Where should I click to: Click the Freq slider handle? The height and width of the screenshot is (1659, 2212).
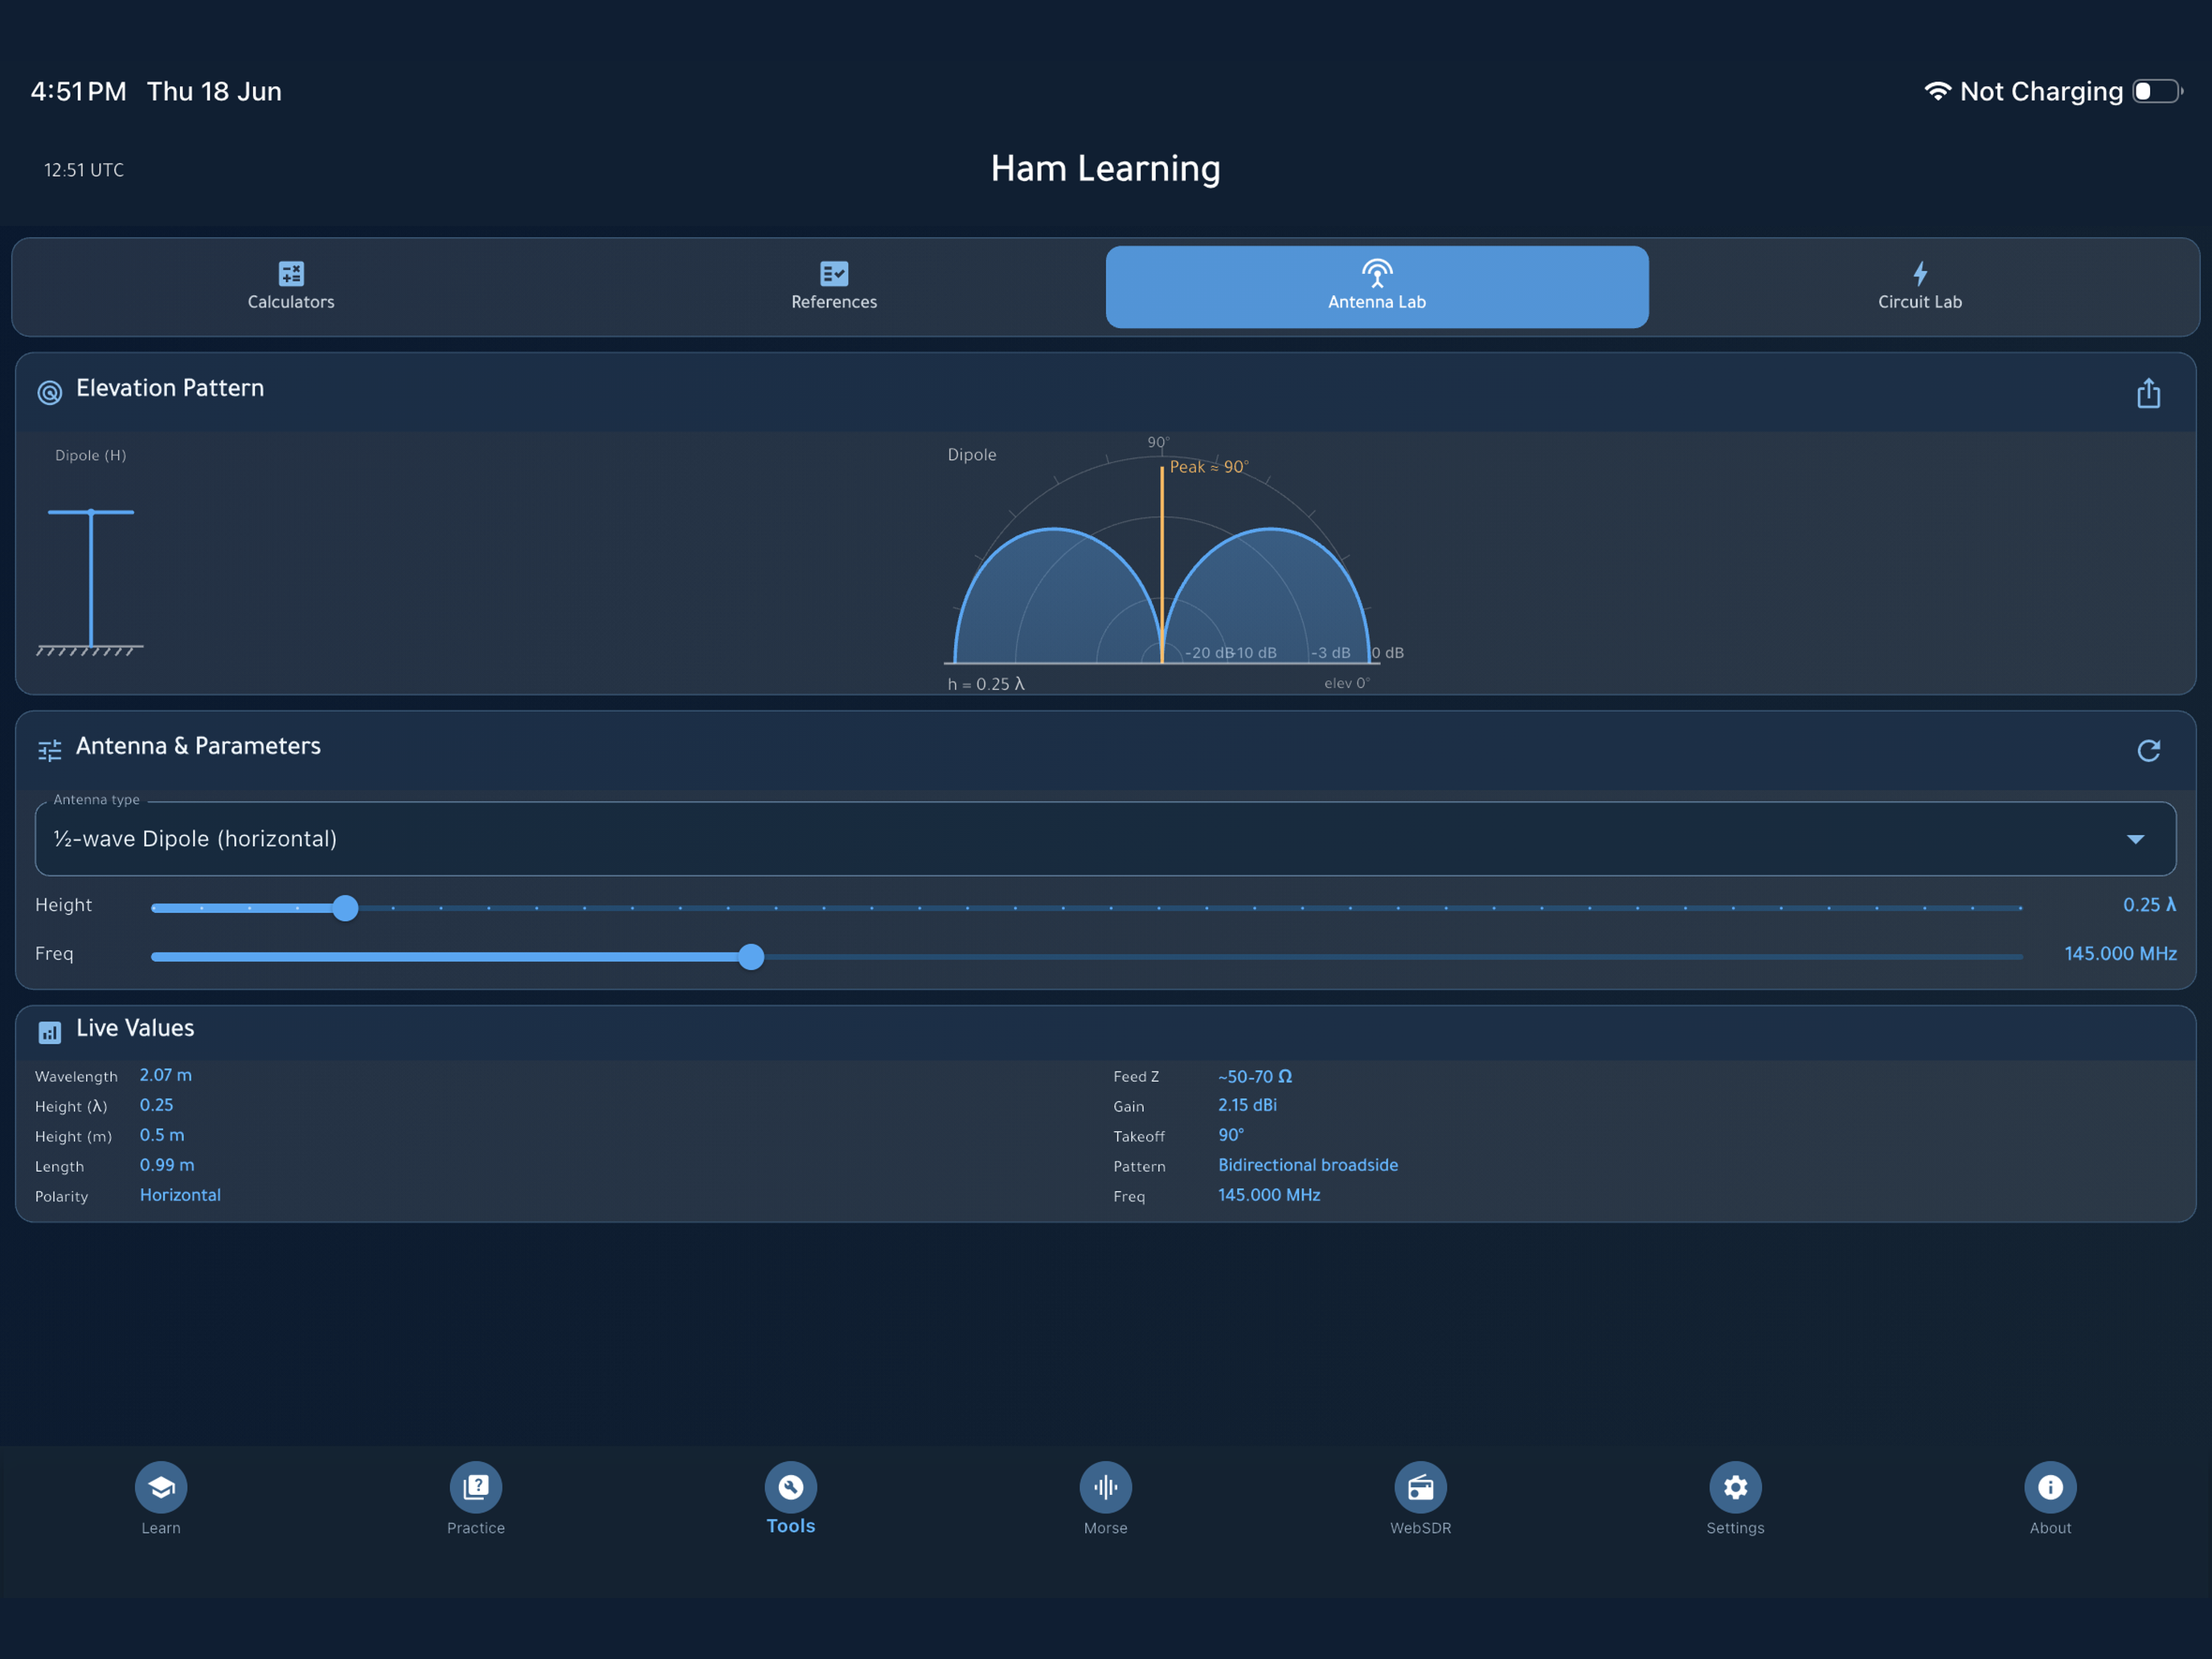point(751,956)
